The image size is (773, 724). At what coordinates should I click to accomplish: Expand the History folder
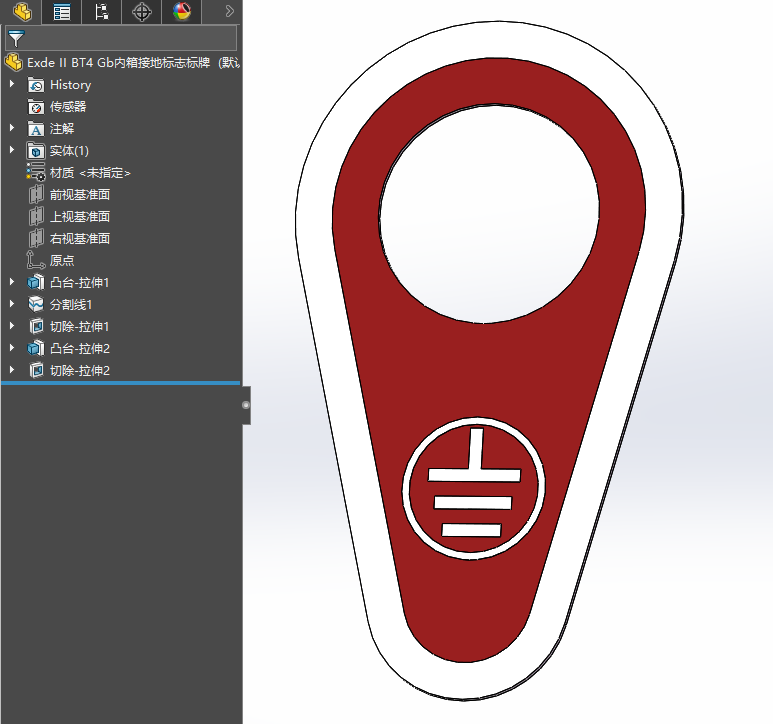click(x=12, y=84)
